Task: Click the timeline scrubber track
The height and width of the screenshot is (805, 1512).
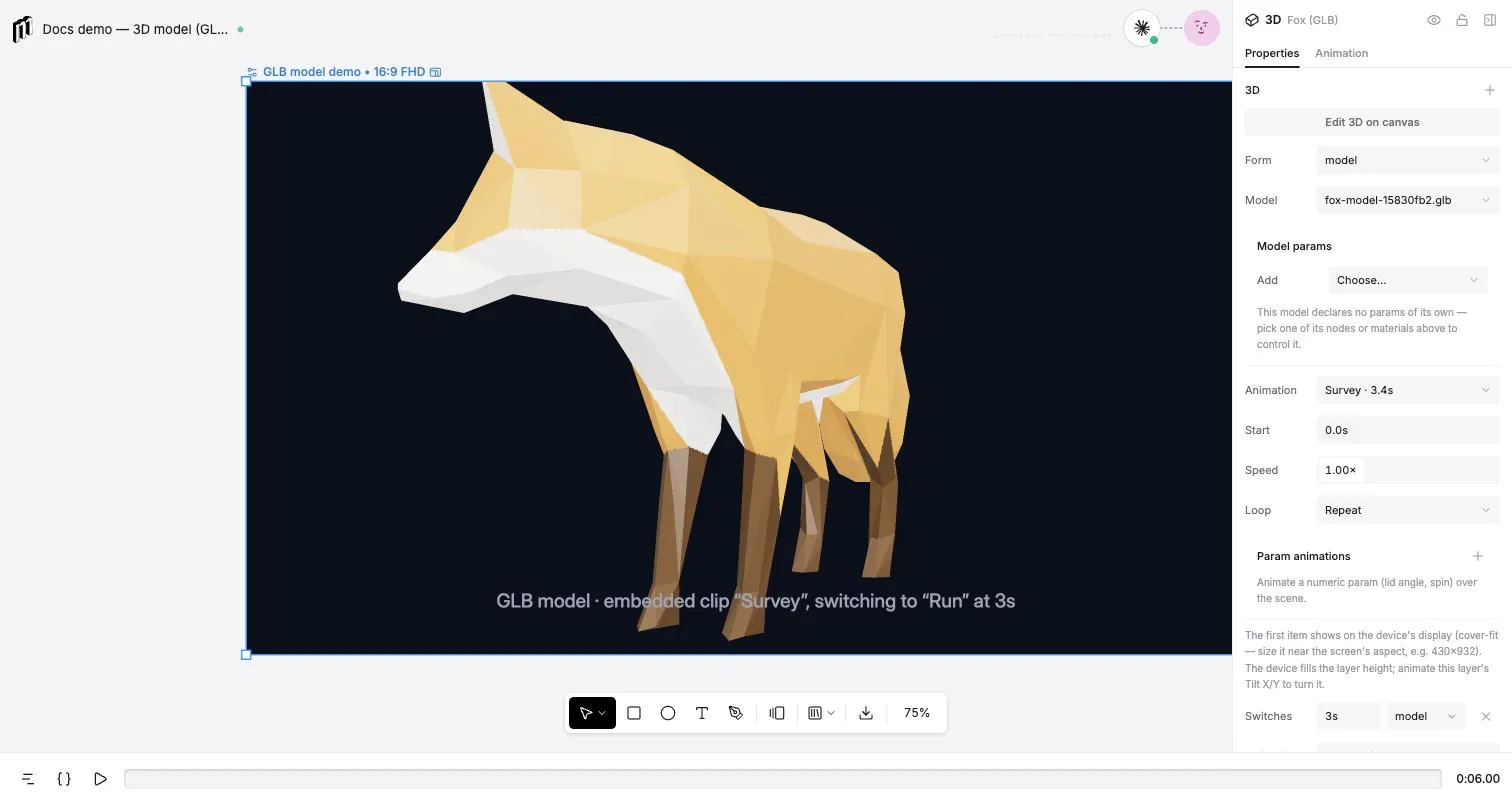Action: click(x=783, y=778)
